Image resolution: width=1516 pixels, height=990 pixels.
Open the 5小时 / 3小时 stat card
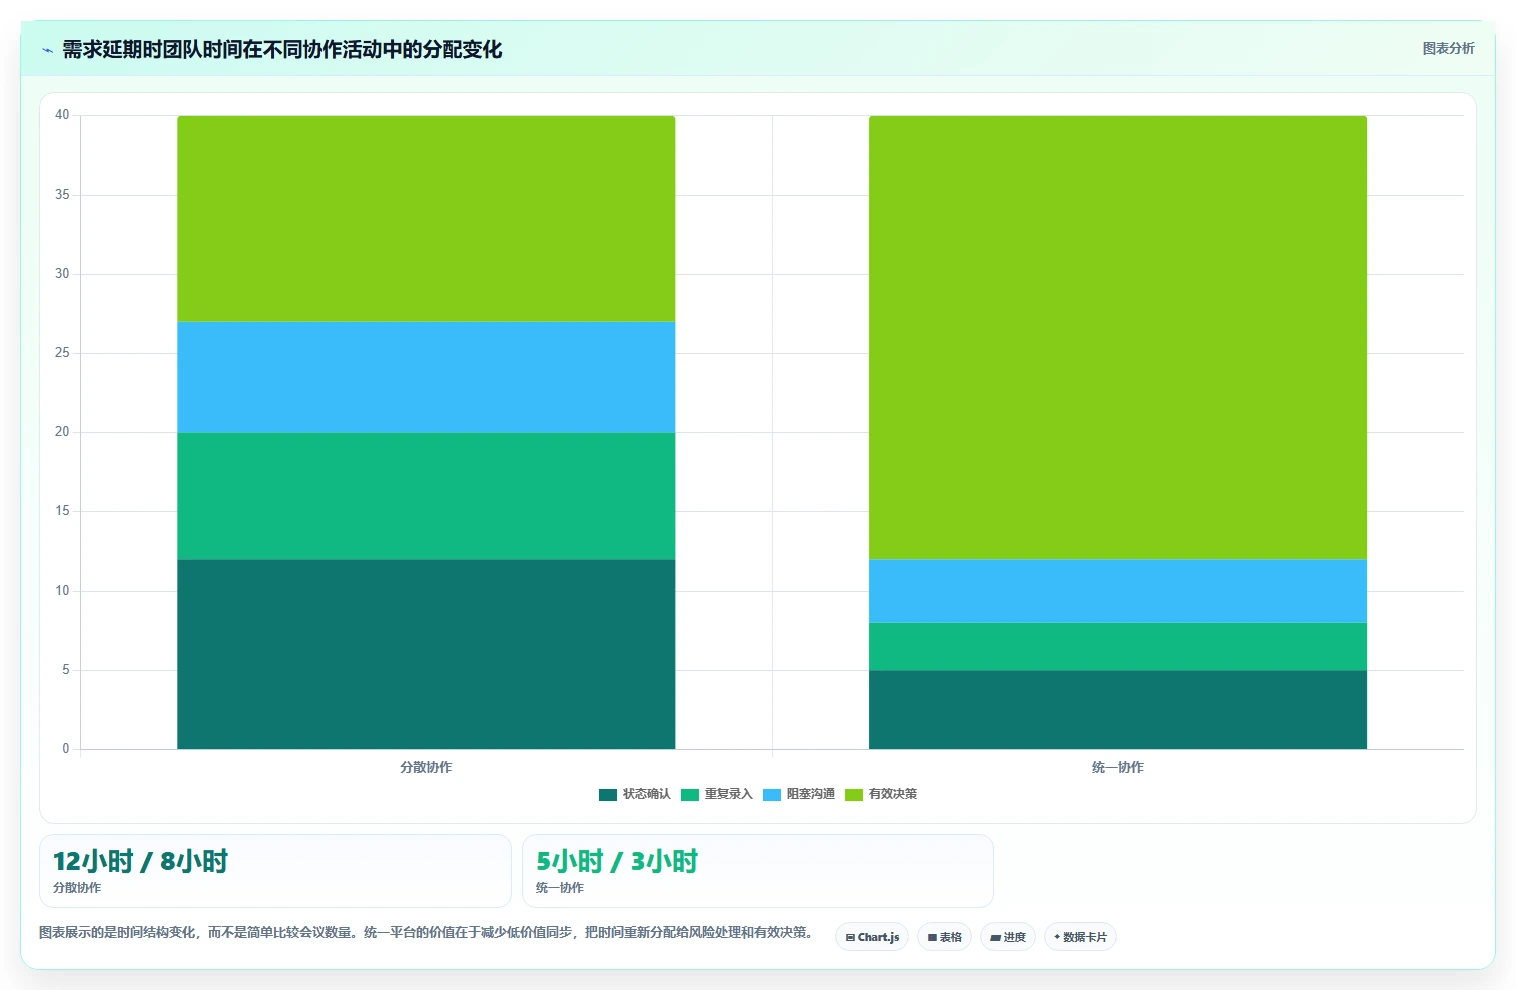(758, 871)
